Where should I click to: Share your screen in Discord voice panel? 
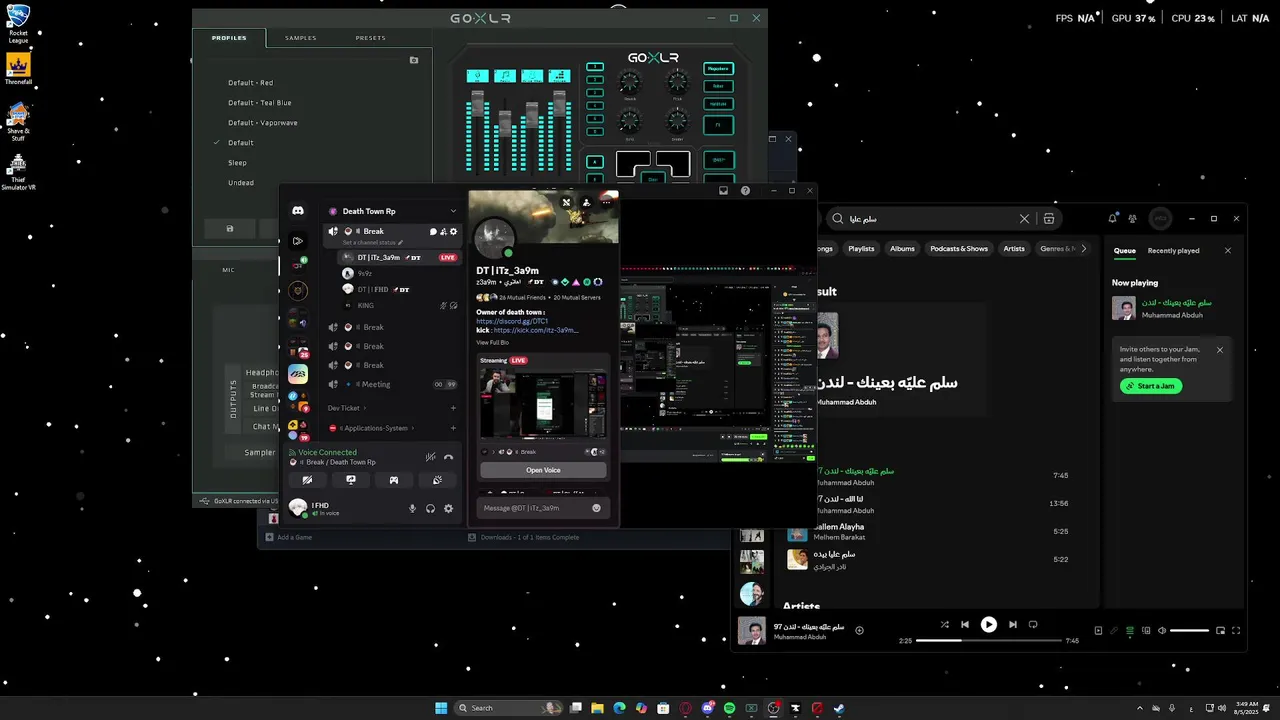tap(351, 480)
